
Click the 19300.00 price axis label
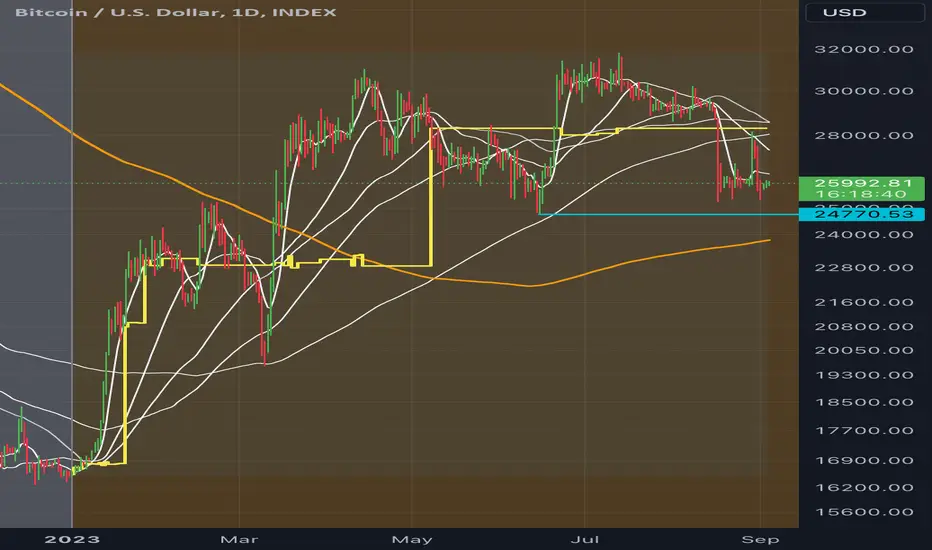[864, 375]
